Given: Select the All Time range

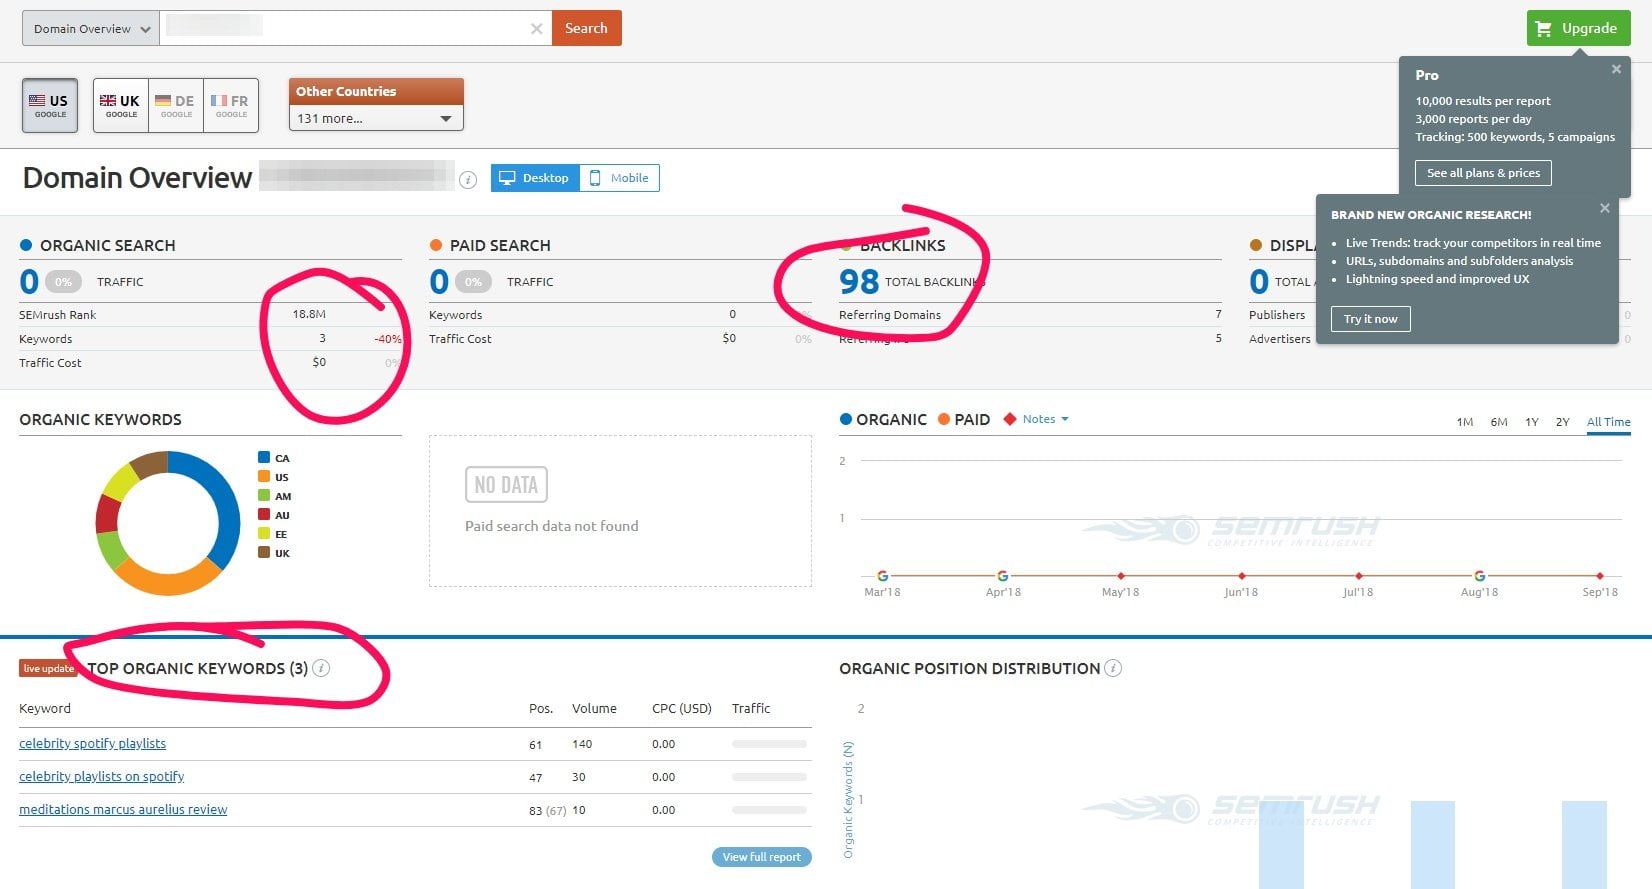Looking at the screenshot, I should [x=1608, y=422].
